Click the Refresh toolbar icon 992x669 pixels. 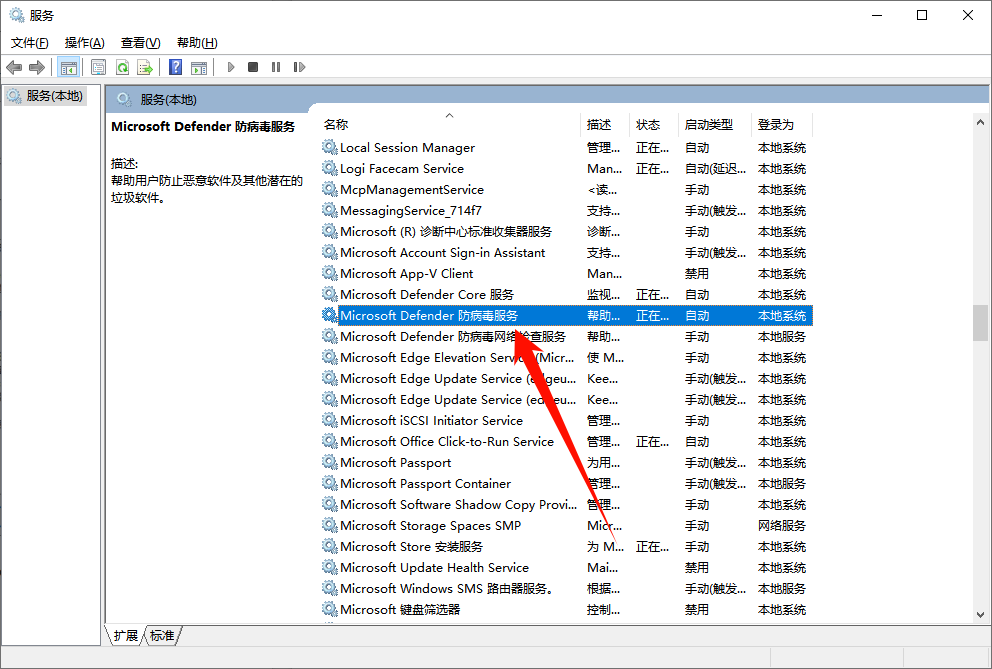pos(122,67)
